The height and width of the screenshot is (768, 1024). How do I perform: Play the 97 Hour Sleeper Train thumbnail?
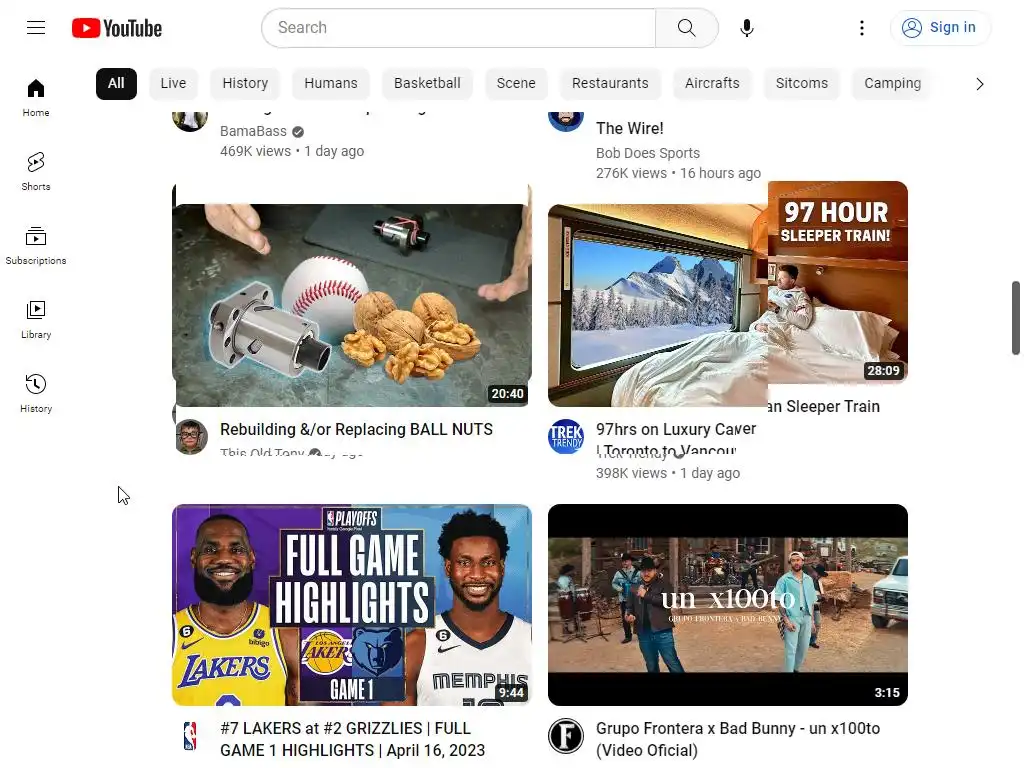pyautogui.click(x=728, y=294)
